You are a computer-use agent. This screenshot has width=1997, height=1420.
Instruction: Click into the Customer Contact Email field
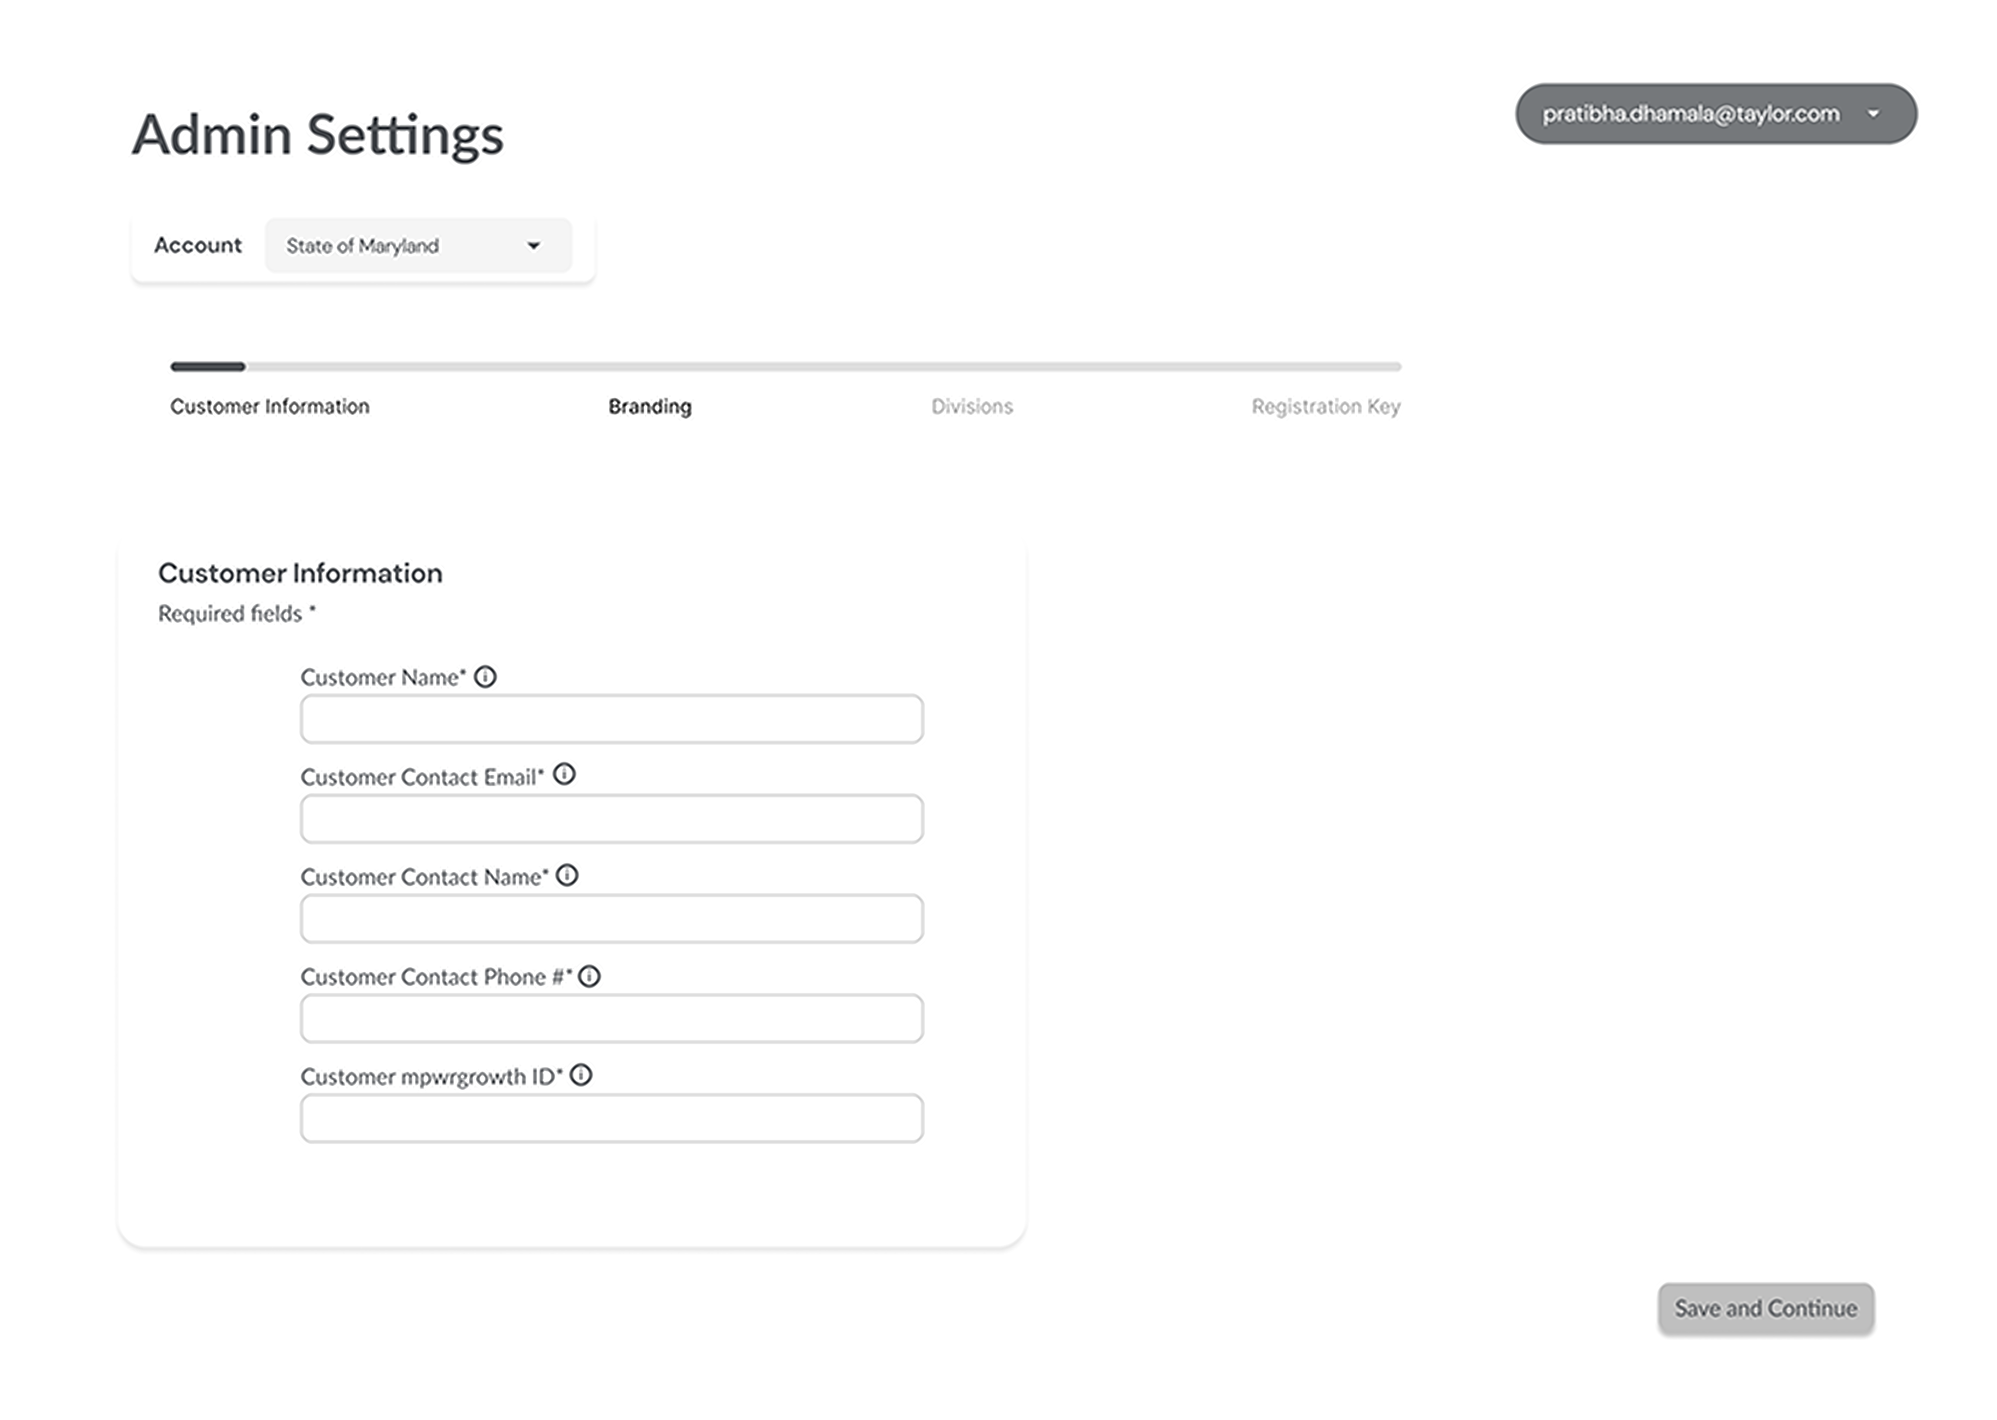[x=611, y=819]
